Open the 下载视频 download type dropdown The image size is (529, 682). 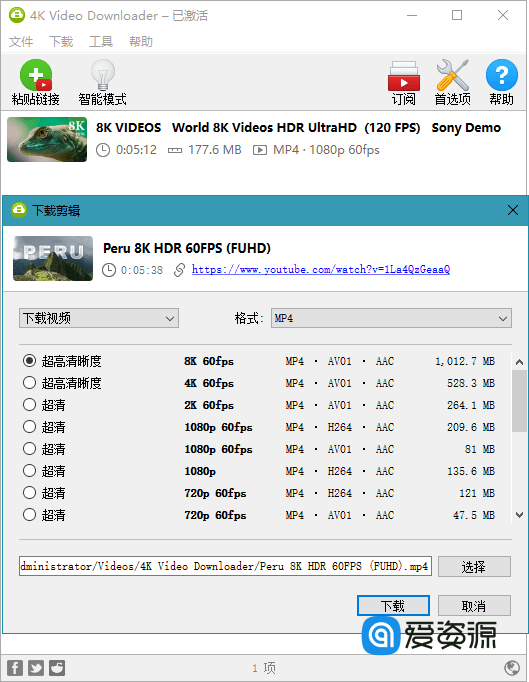[99, 318]
